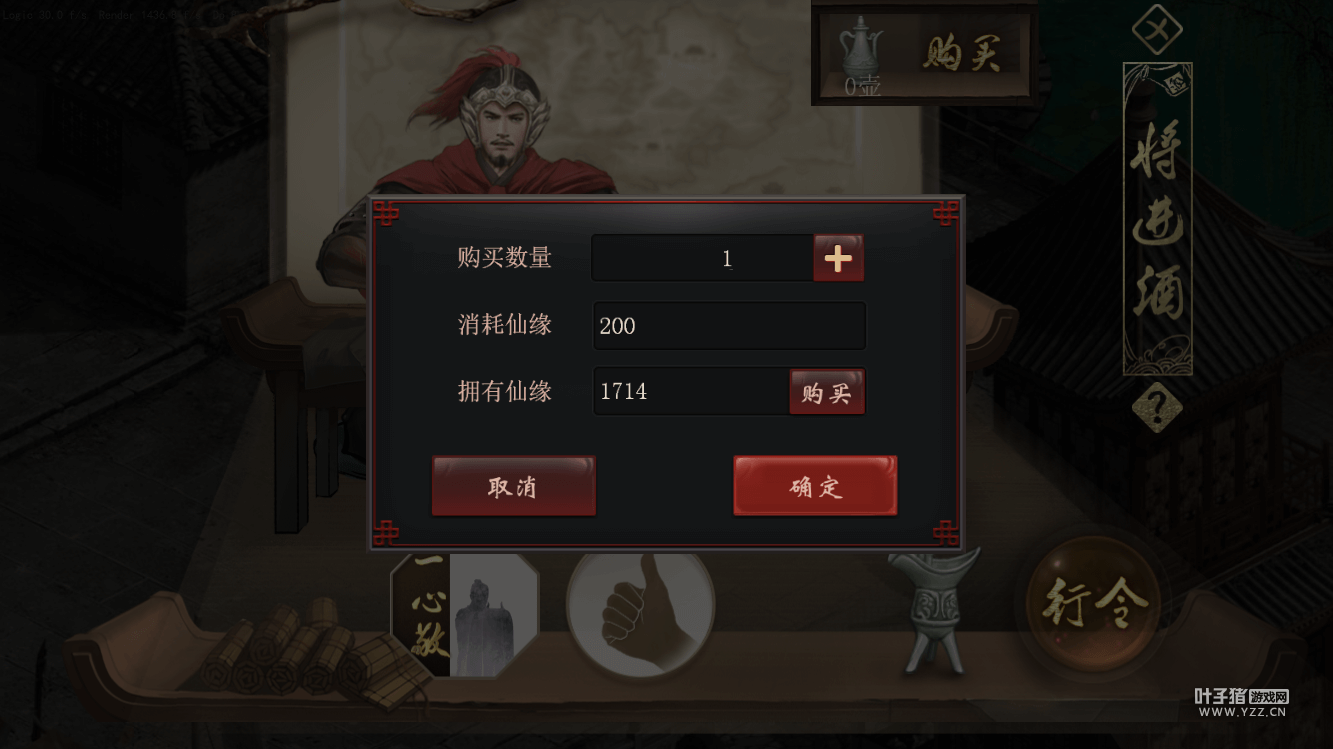Click the 购买数量 label
Image resolution: width=1333 pixels, height=749 pixels.
(505, 258)
